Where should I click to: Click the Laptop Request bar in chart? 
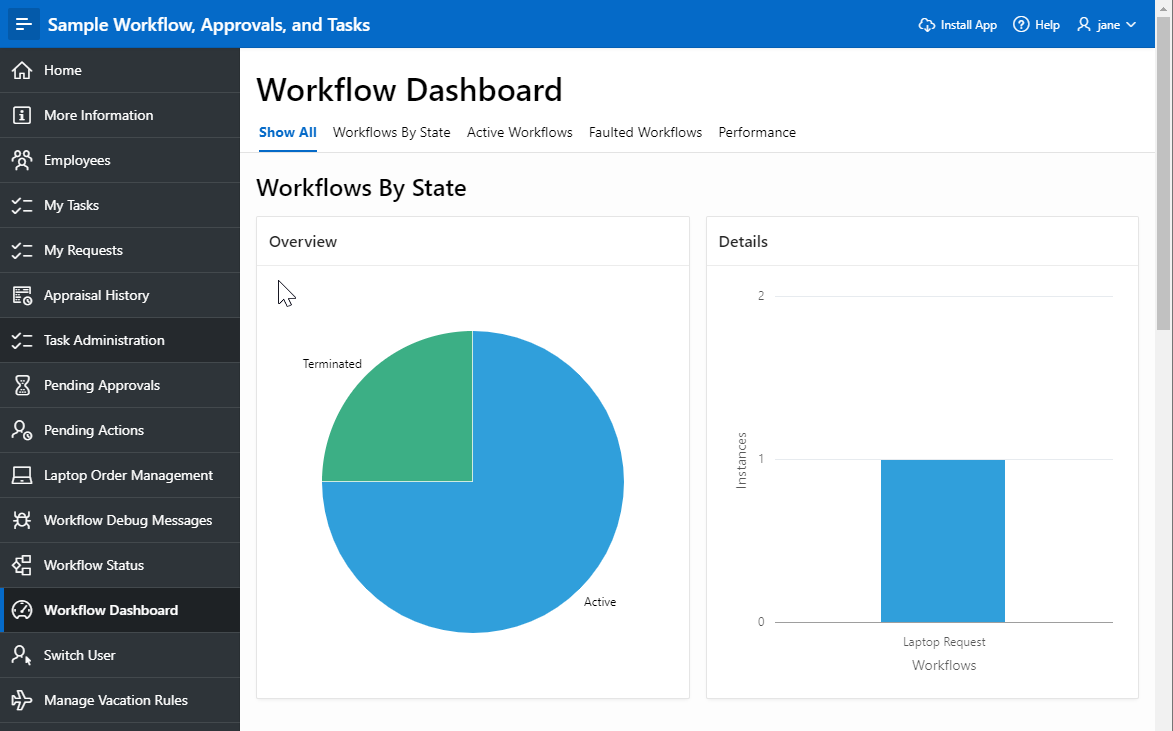click(x=943, y=541)
